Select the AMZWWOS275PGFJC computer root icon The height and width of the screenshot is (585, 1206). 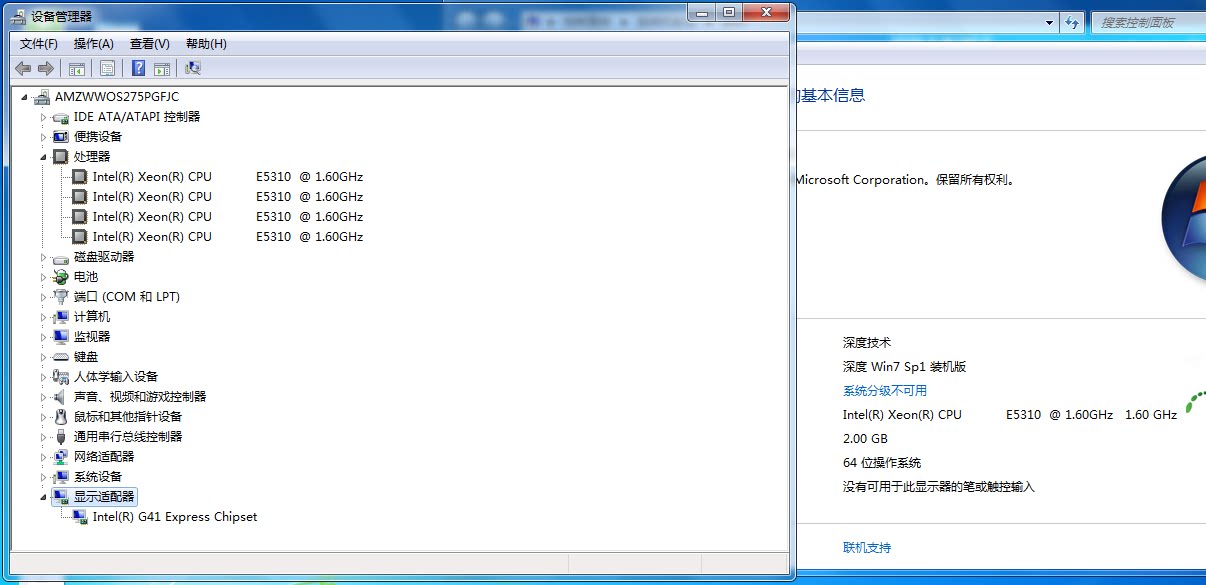pyautogui.click(x=42, y=97)
